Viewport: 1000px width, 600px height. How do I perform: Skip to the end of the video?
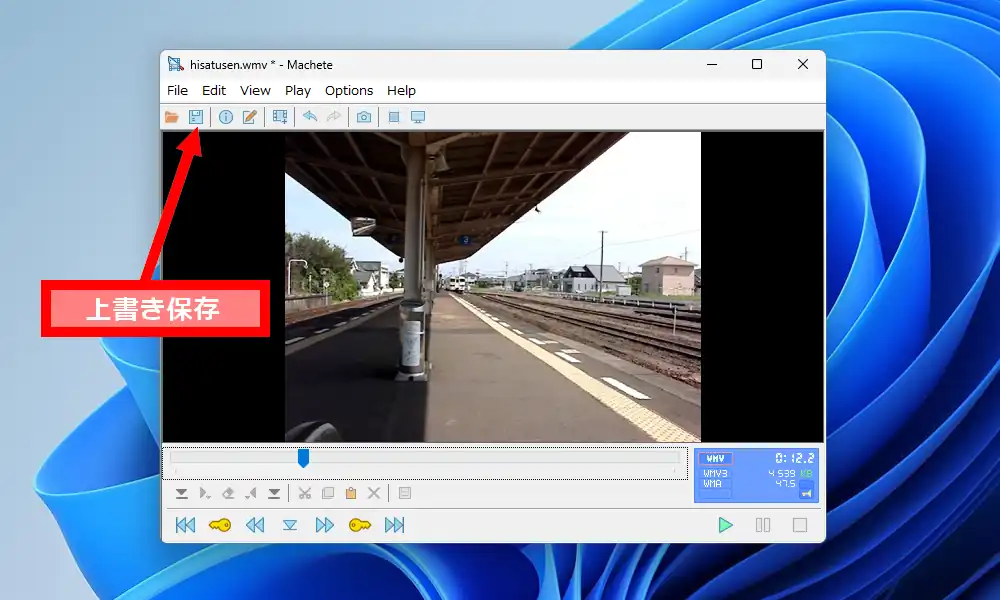point(395,525)
